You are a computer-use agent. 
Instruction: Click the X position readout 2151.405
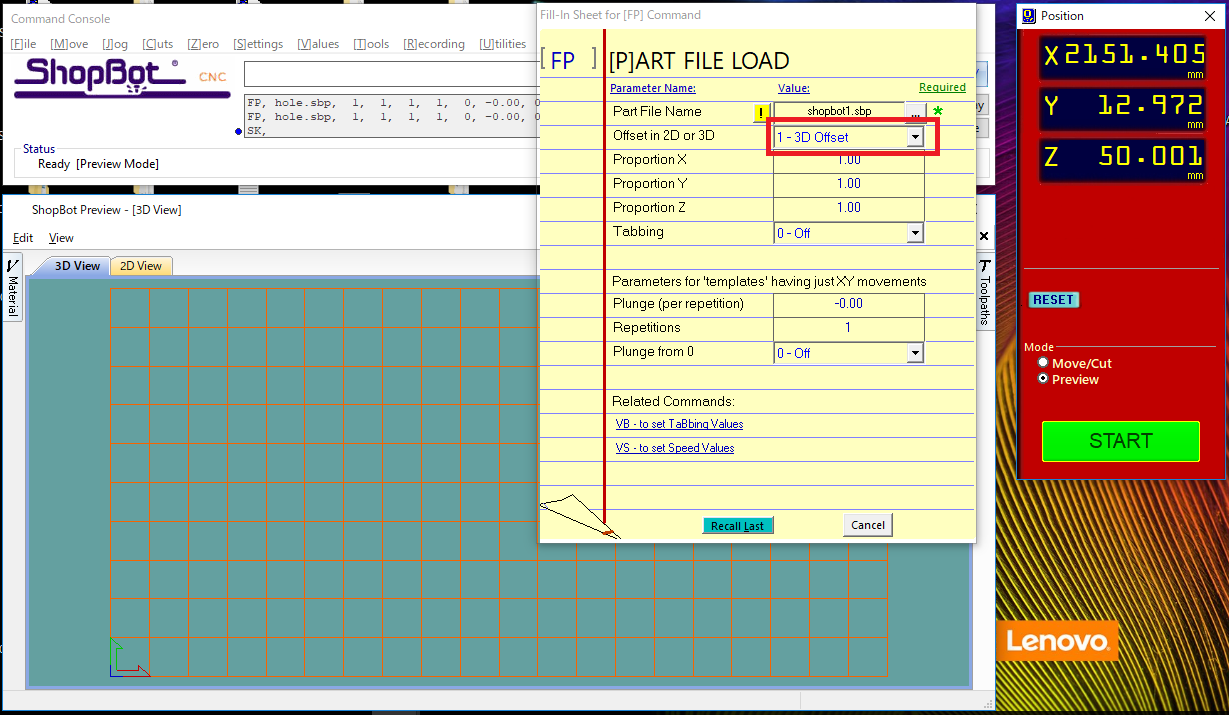coord(1122,56)
